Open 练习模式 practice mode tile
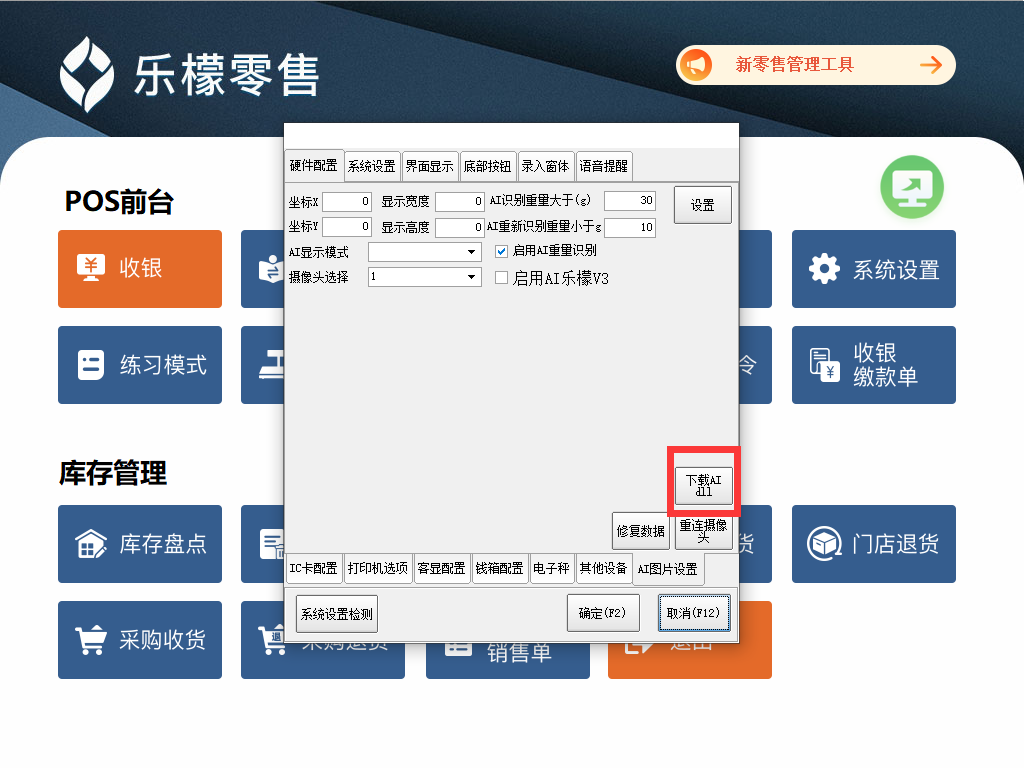1024x768 pixels. pos(140,365)
